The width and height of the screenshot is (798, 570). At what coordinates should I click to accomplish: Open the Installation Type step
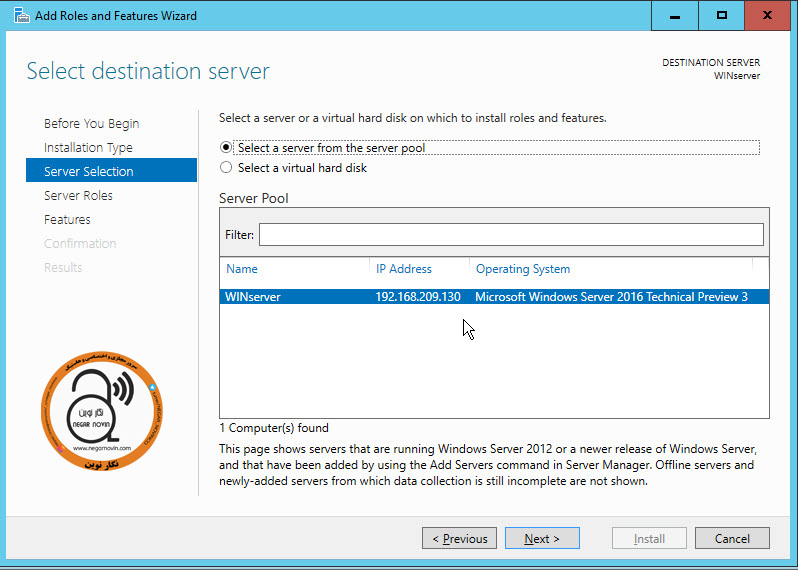pos(88,148)
